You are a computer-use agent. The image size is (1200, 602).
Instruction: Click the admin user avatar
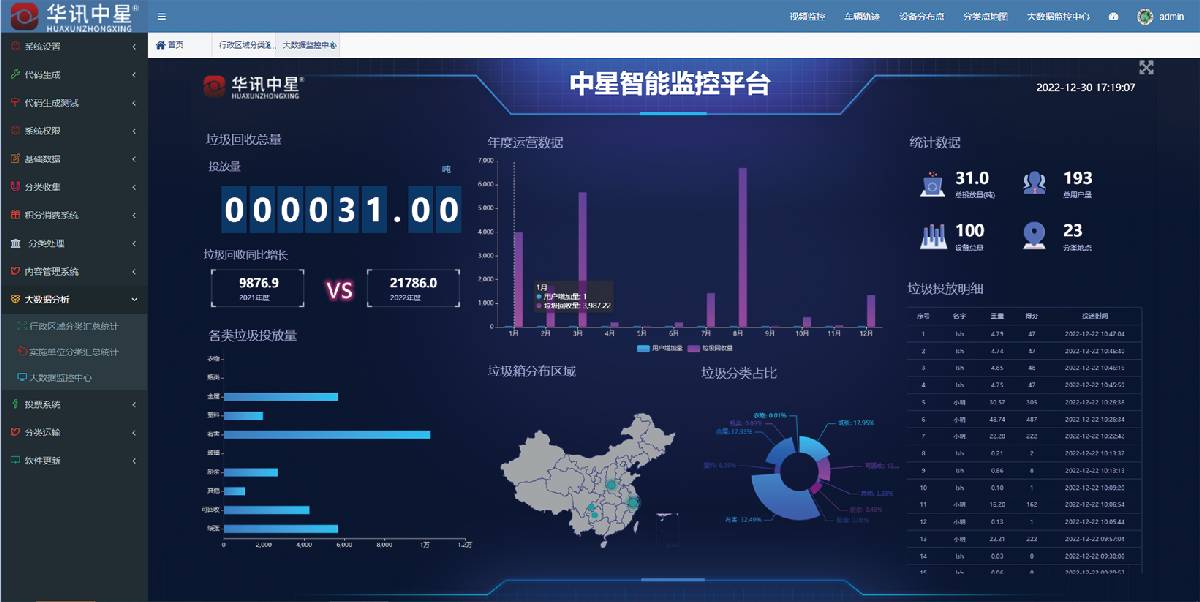1145,17
